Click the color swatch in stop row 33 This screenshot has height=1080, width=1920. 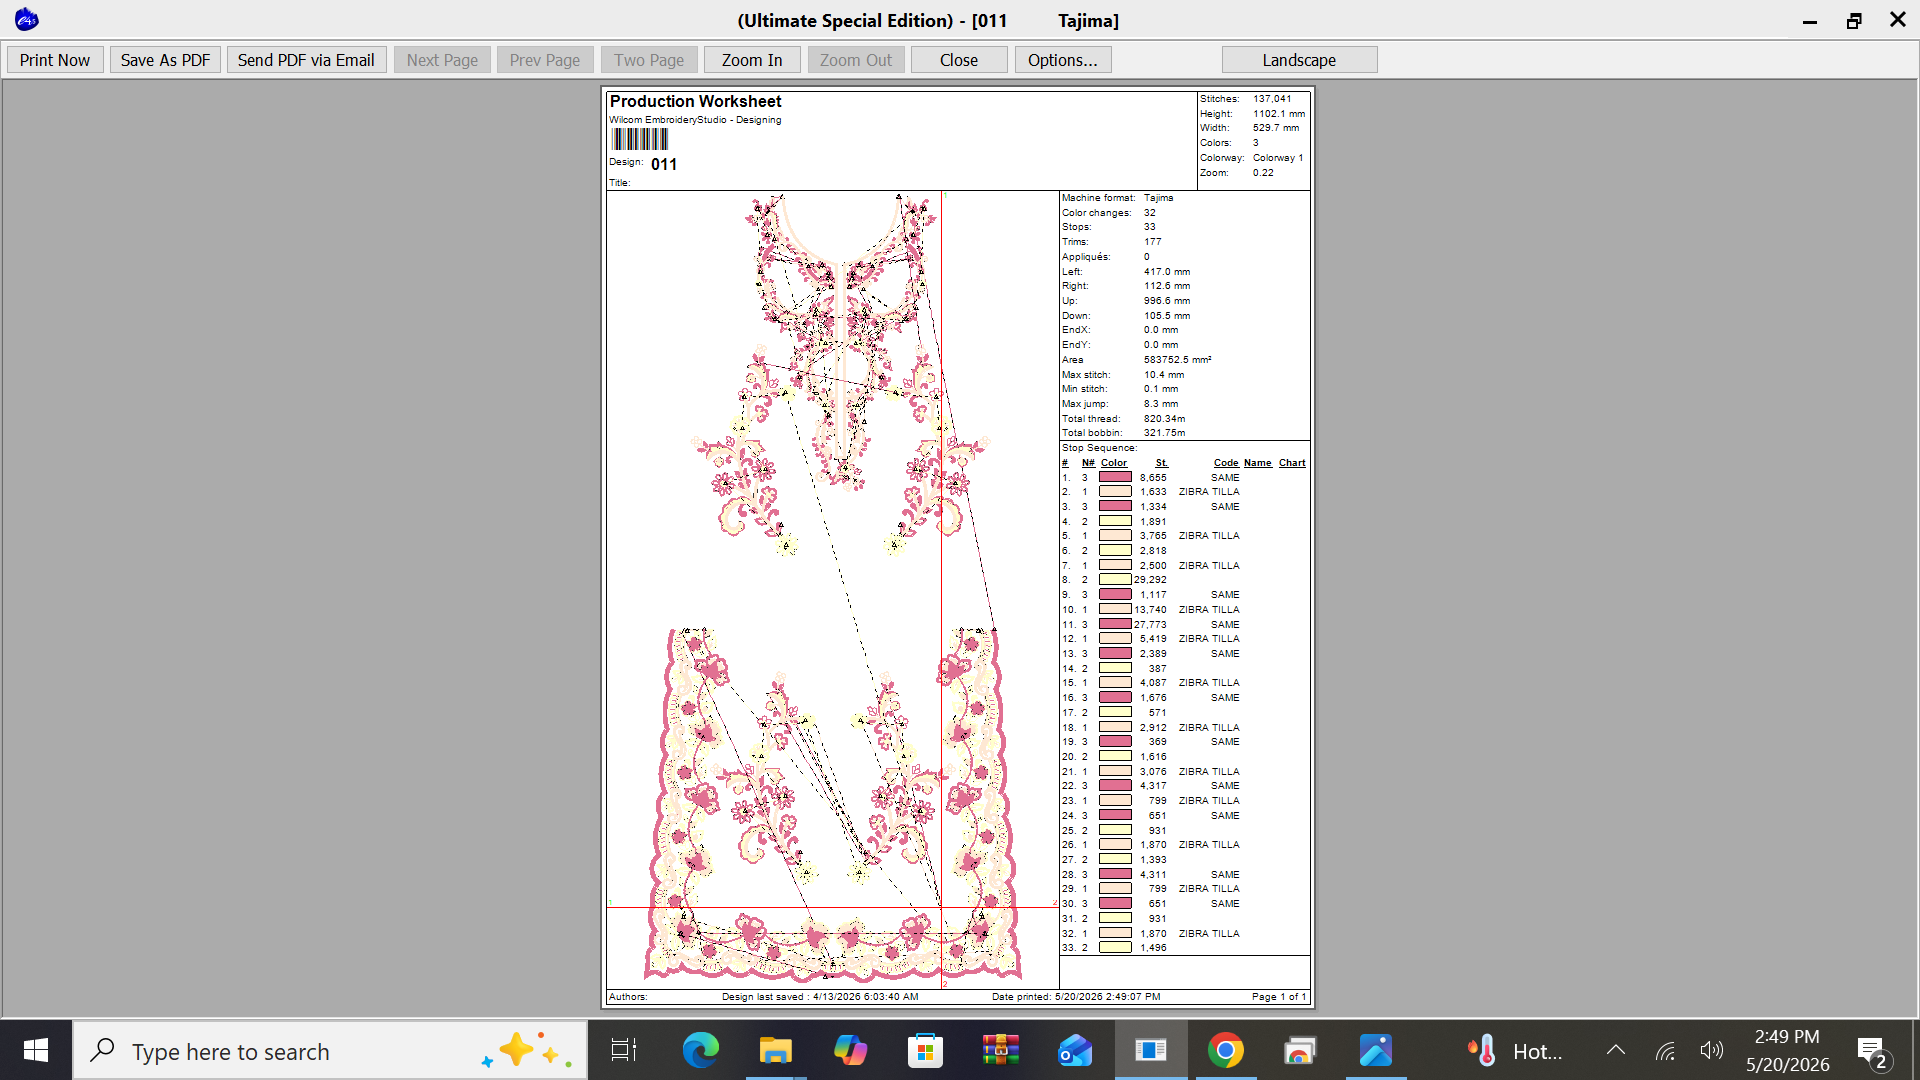[1115, 947]
